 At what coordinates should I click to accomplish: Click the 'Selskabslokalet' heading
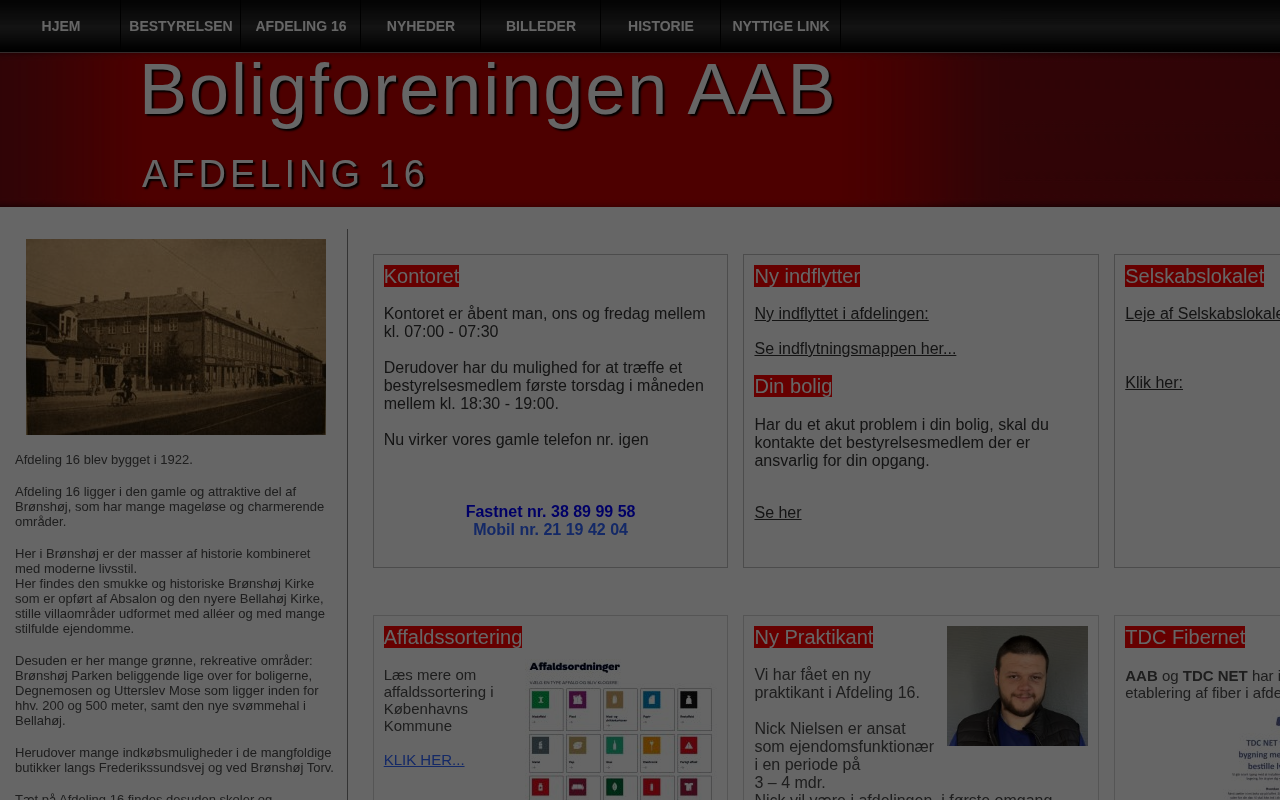tap(1194, 276)
